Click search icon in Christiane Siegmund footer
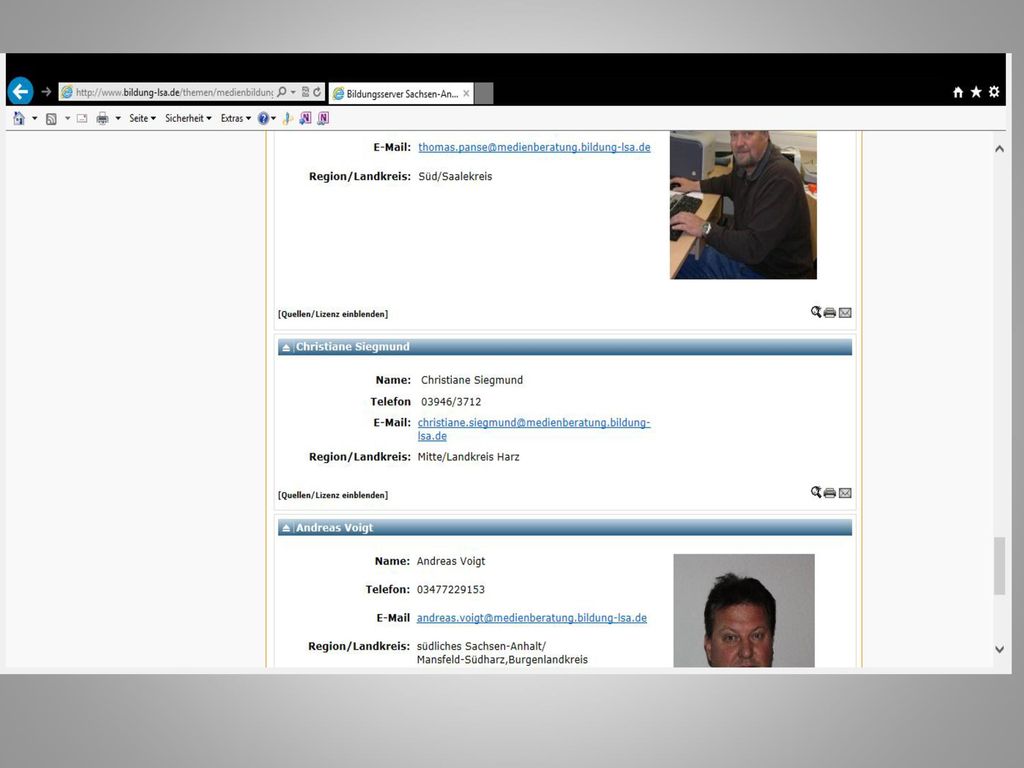 coord(816,492)
